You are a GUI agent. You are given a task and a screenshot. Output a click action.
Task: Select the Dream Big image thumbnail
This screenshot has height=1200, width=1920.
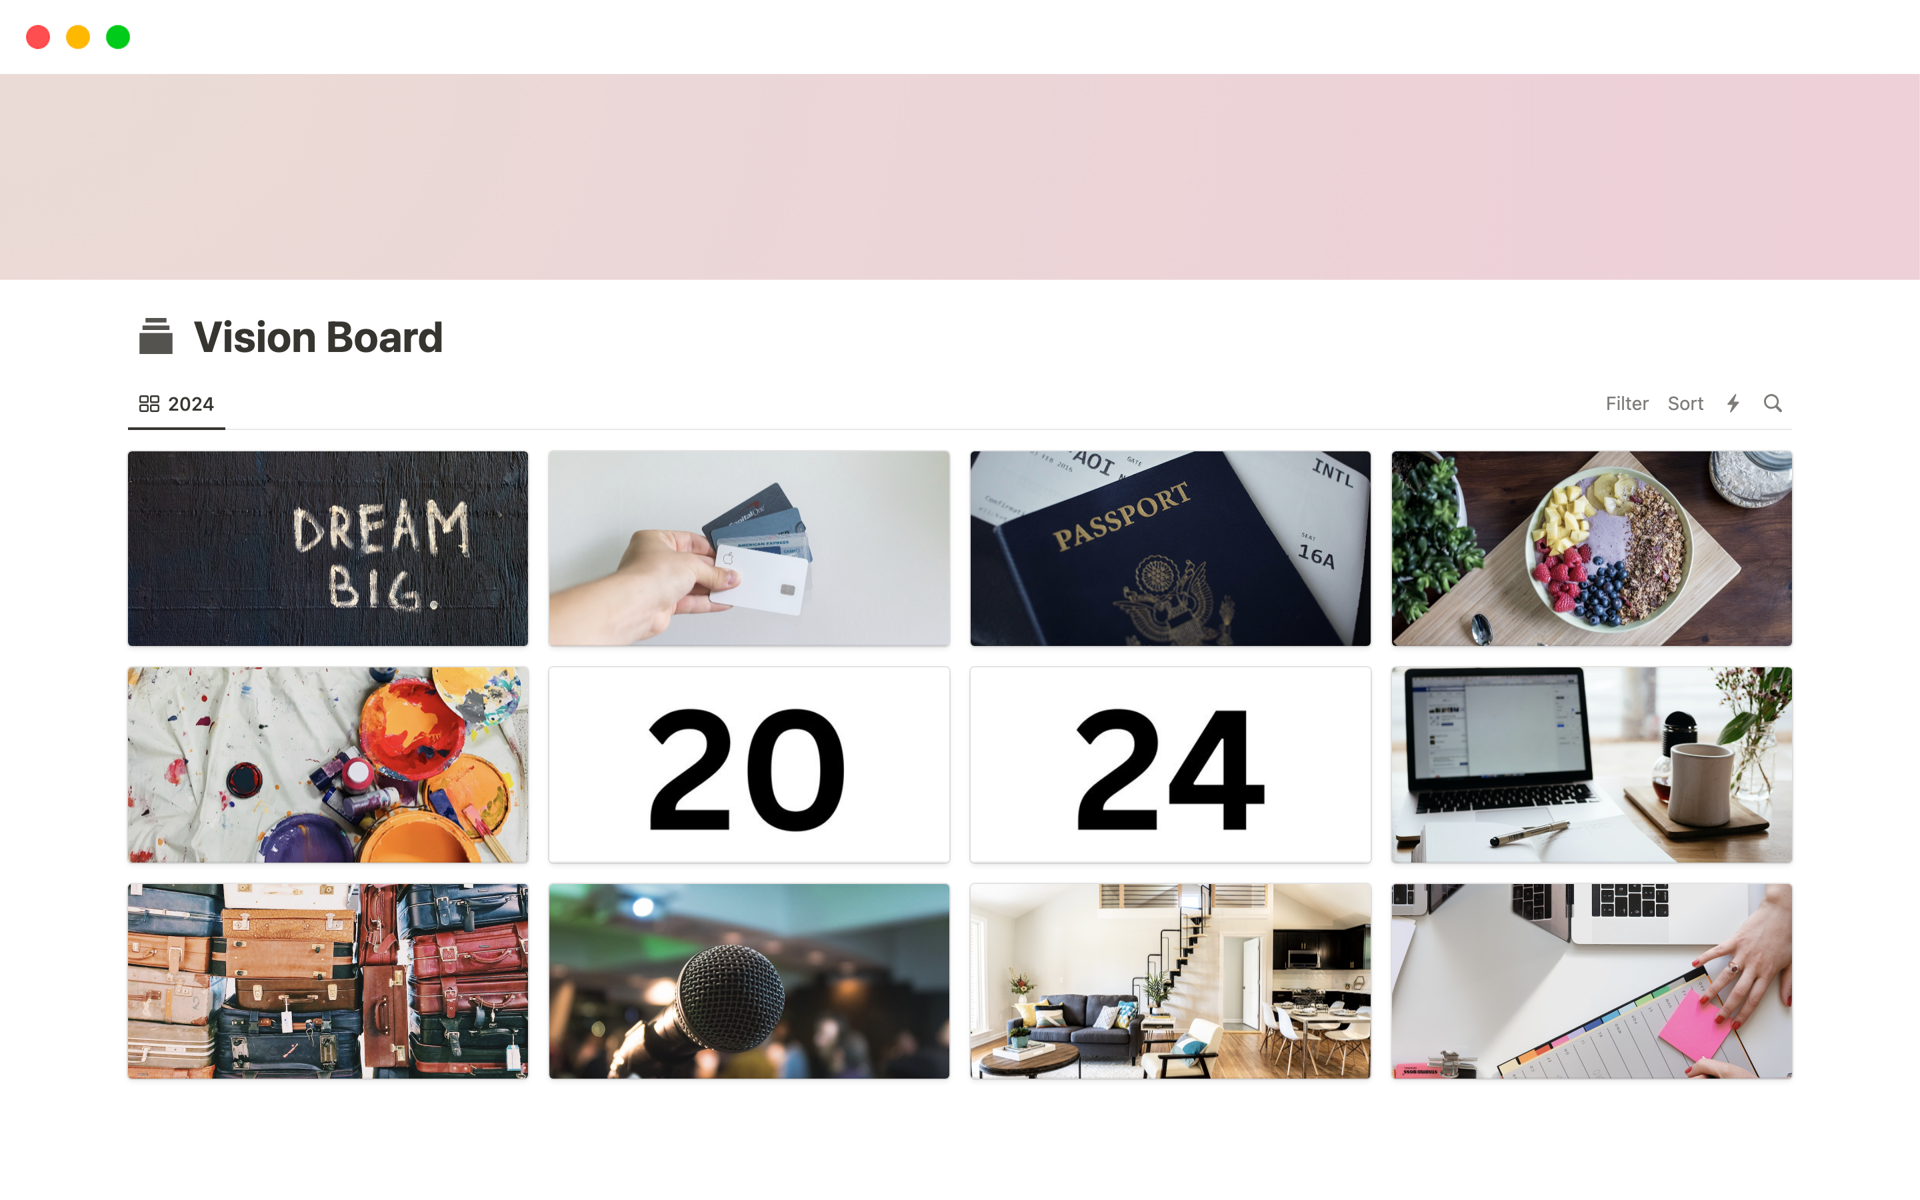328,547
